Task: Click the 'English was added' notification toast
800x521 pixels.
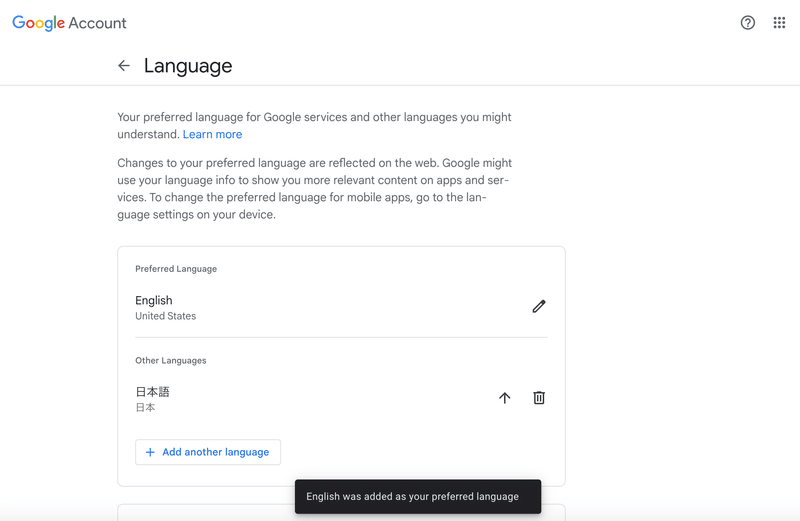Action: tap(418, 497)
